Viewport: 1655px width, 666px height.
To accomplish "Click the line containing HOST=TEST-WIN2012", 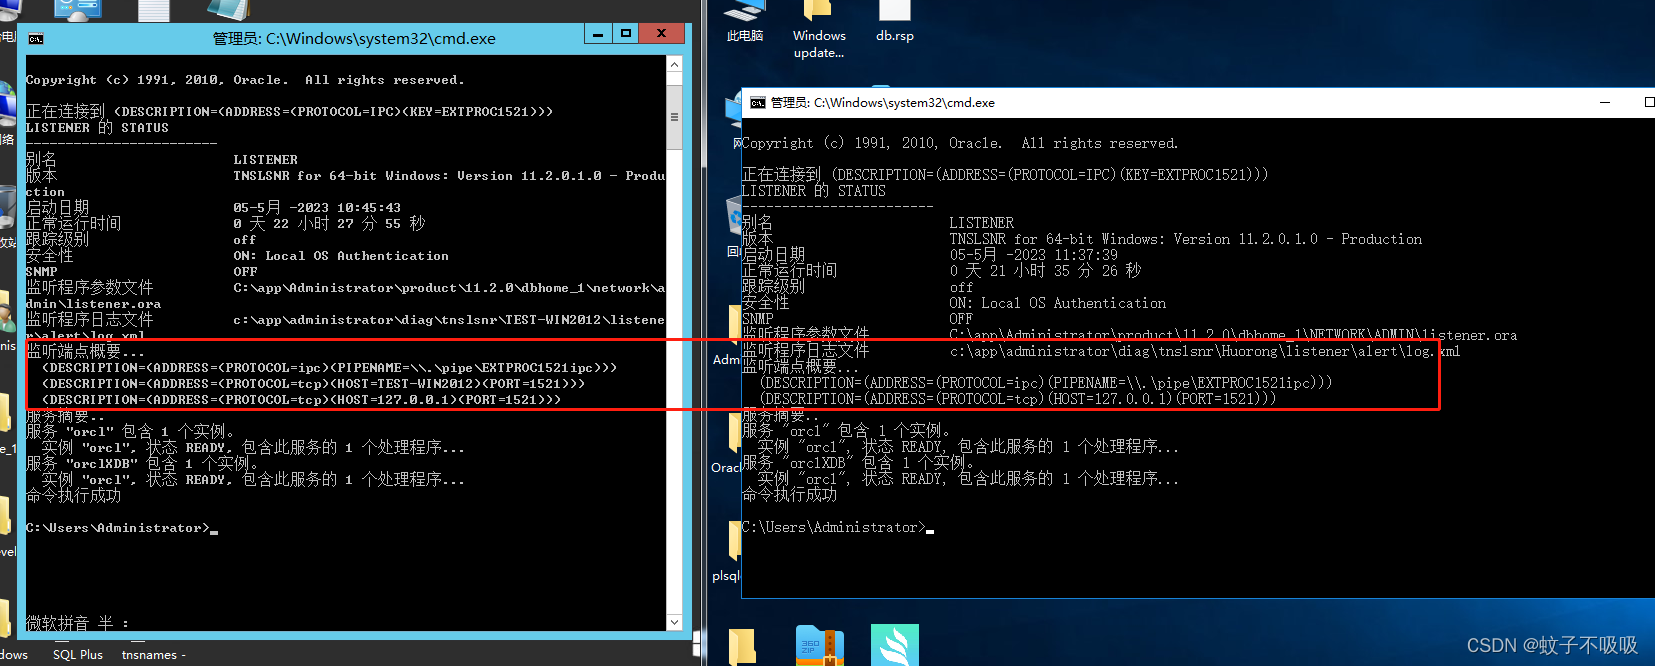I will (314, 384).
